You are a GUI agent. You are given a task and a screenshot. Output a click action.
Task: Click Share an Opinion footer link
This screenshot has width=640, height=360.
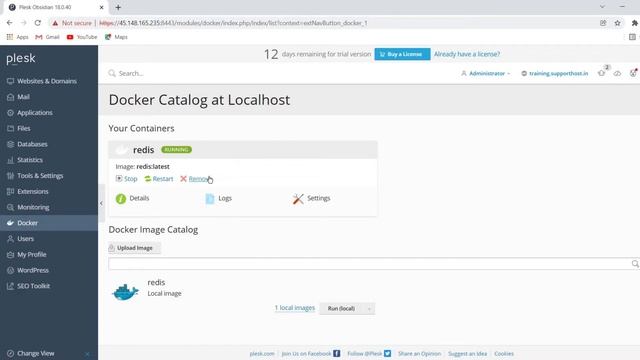(x=420, y=353)
